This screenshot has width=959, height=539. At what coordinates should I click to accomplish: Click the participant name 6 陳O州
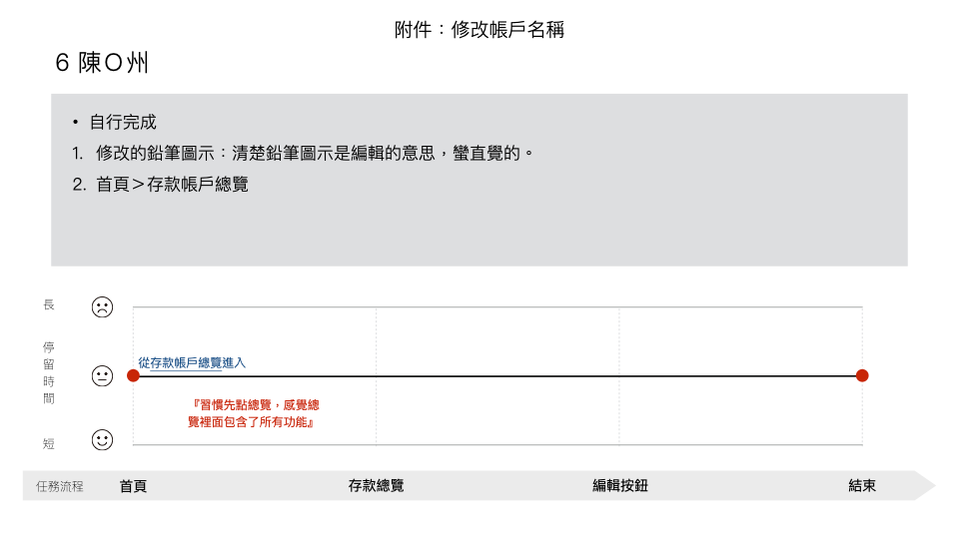point(102,62)
